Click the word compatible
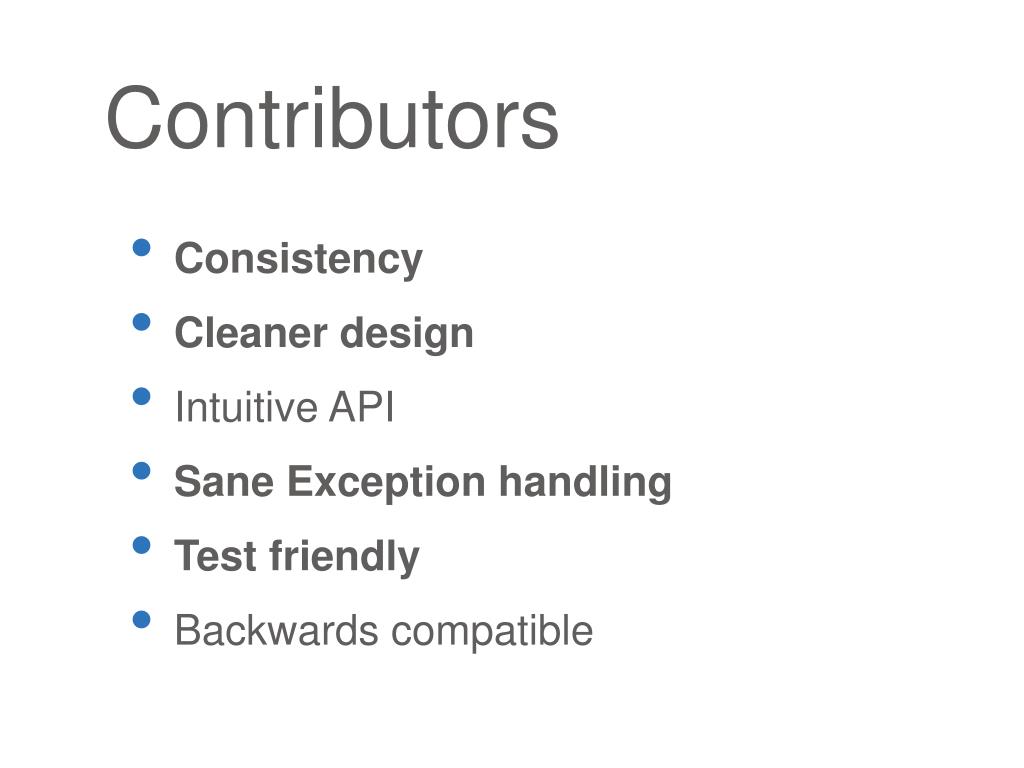The width and height of the screenshot is (1024, 768). point(492,632)
